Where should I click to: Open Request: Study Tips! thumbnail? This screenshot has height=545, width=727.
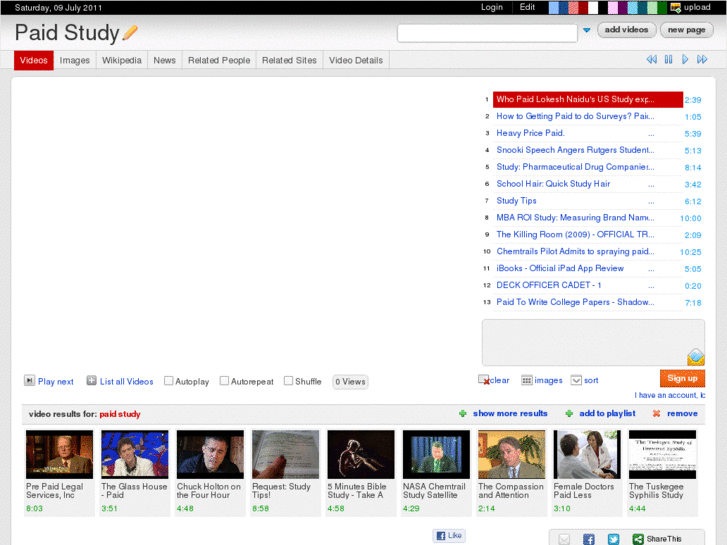pyautogui.click(x=286, y=454)
